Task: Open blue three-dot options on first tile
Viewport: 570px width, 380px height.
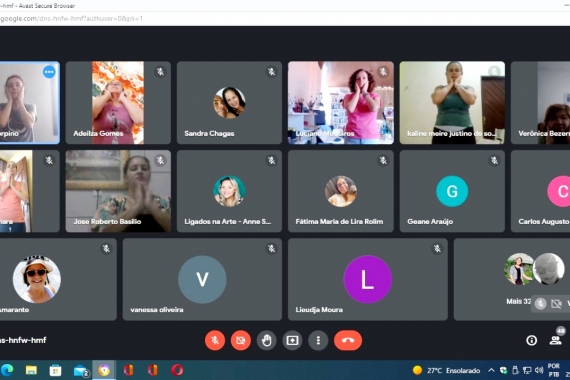Action: (49, 72)
